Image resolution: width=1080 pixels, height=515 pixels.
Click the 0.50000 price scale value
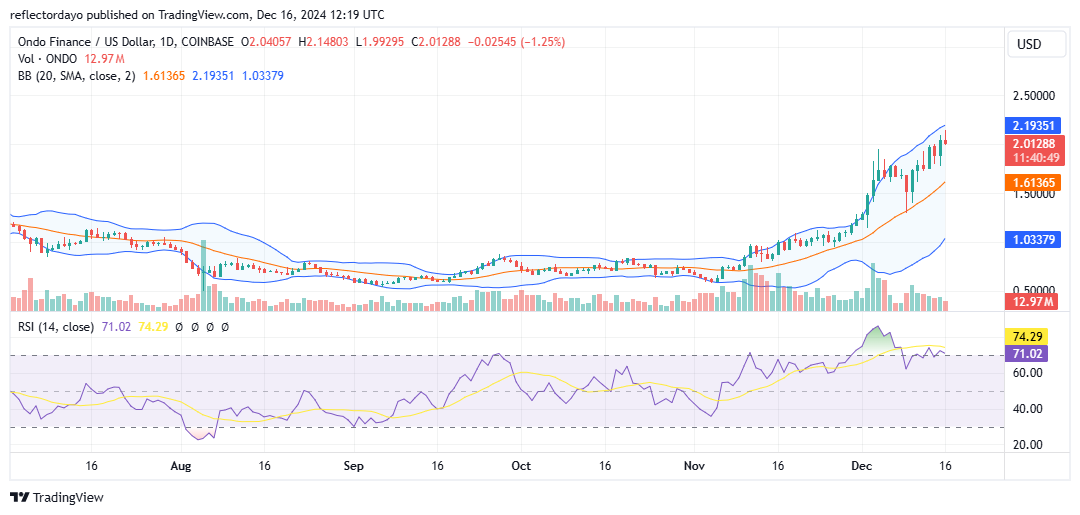pyautogui.click(x=1033, y=292)
